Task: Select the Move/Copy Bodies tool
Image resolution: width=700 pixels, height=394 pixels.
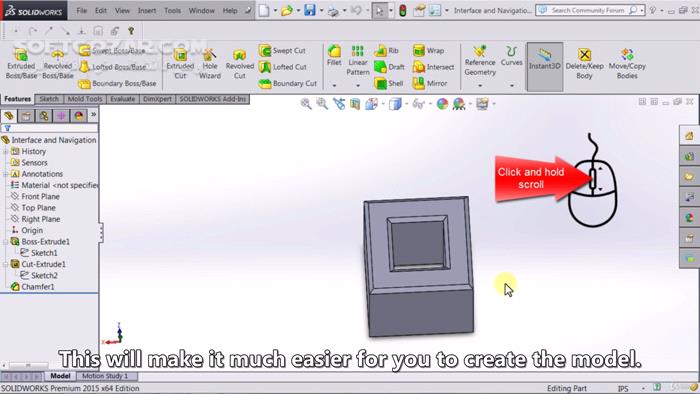Action: pyautogui.click(x=627, y=64)
